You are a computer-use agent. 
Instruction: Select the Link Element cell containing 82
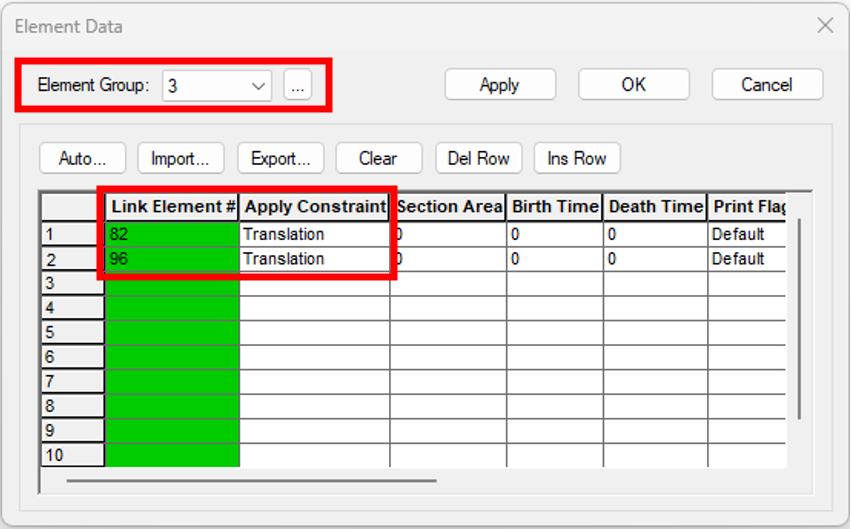pos(172,234)
